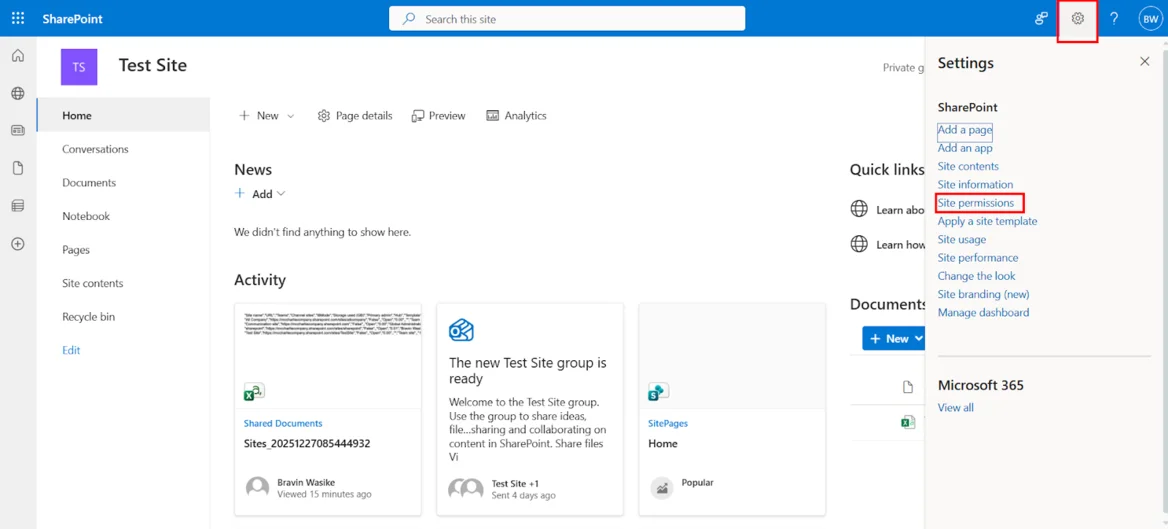Open the BW account avatar

[1149, 19]
